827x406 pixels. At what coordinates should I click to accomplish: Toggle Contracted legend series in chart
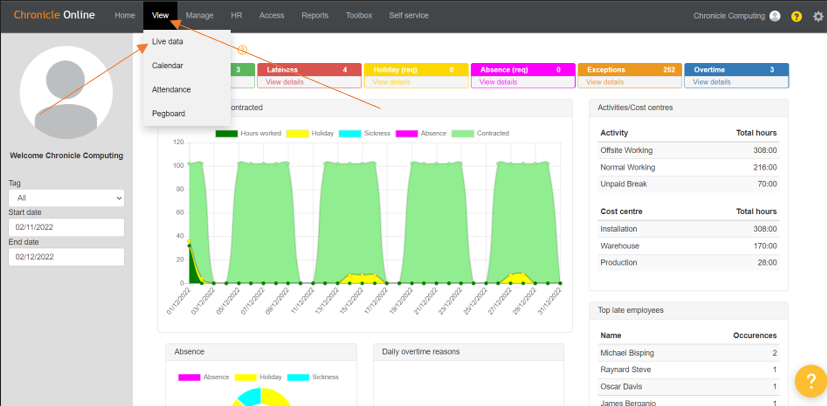click(480, 133)
